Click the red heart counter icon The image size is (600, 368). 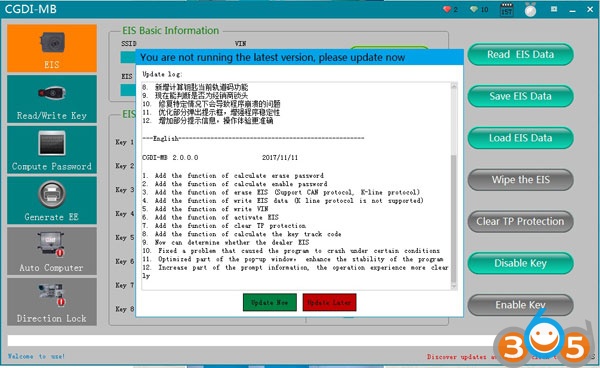point(447,9)
